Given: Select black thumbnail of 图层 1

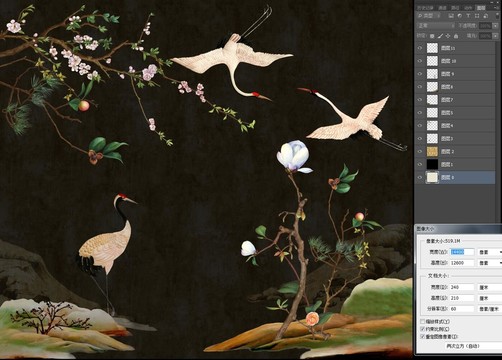Looking at the screenshot, I should pyautogui.click(x=432, y=164).
